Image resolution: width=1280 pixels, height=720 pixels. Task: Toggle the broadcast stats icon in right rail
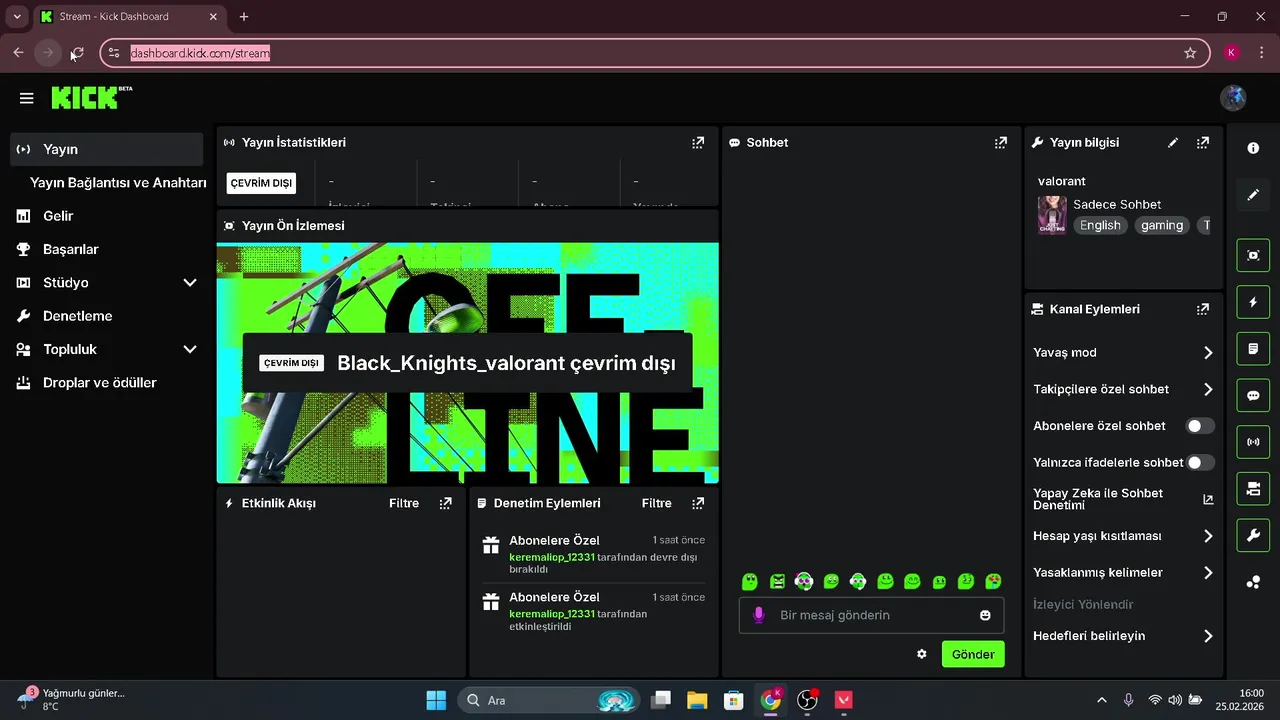pos(1253,442)
